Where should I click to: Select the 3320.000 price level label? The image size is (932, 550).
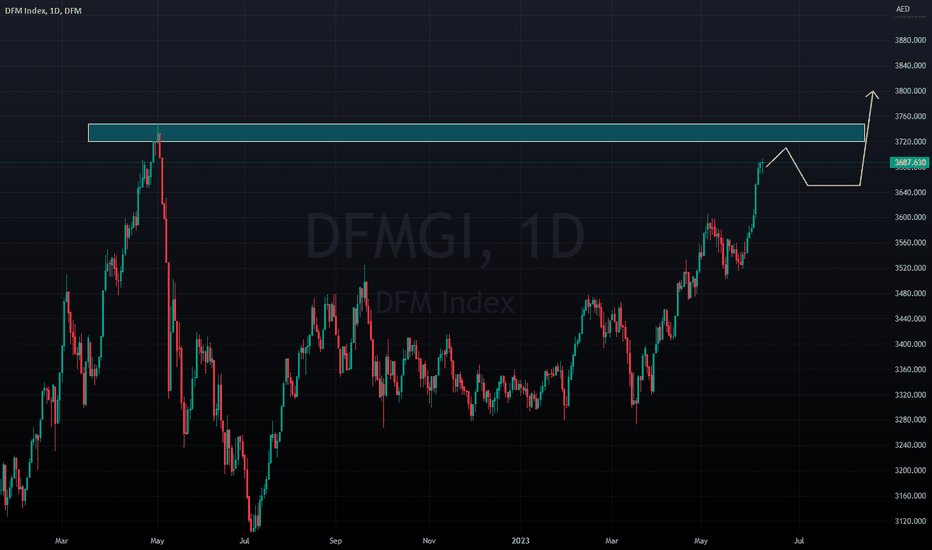(x=910, y=395)
